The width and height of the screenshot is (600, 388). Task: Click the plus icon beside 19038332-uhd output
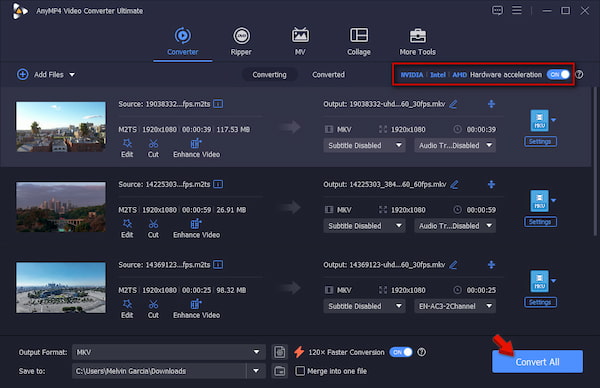pos(491,104)
